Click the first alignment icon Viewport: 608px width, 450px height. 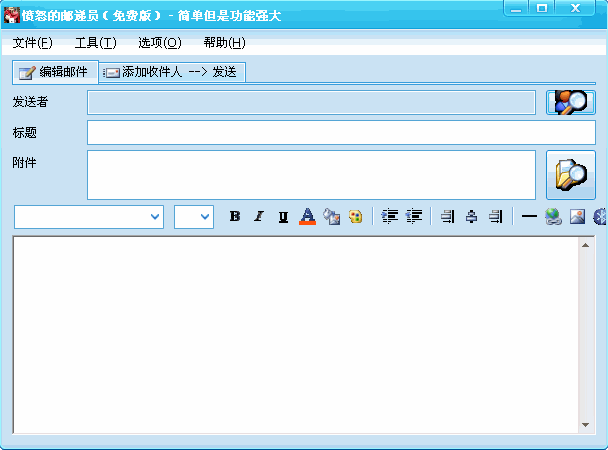pos(447,216)
